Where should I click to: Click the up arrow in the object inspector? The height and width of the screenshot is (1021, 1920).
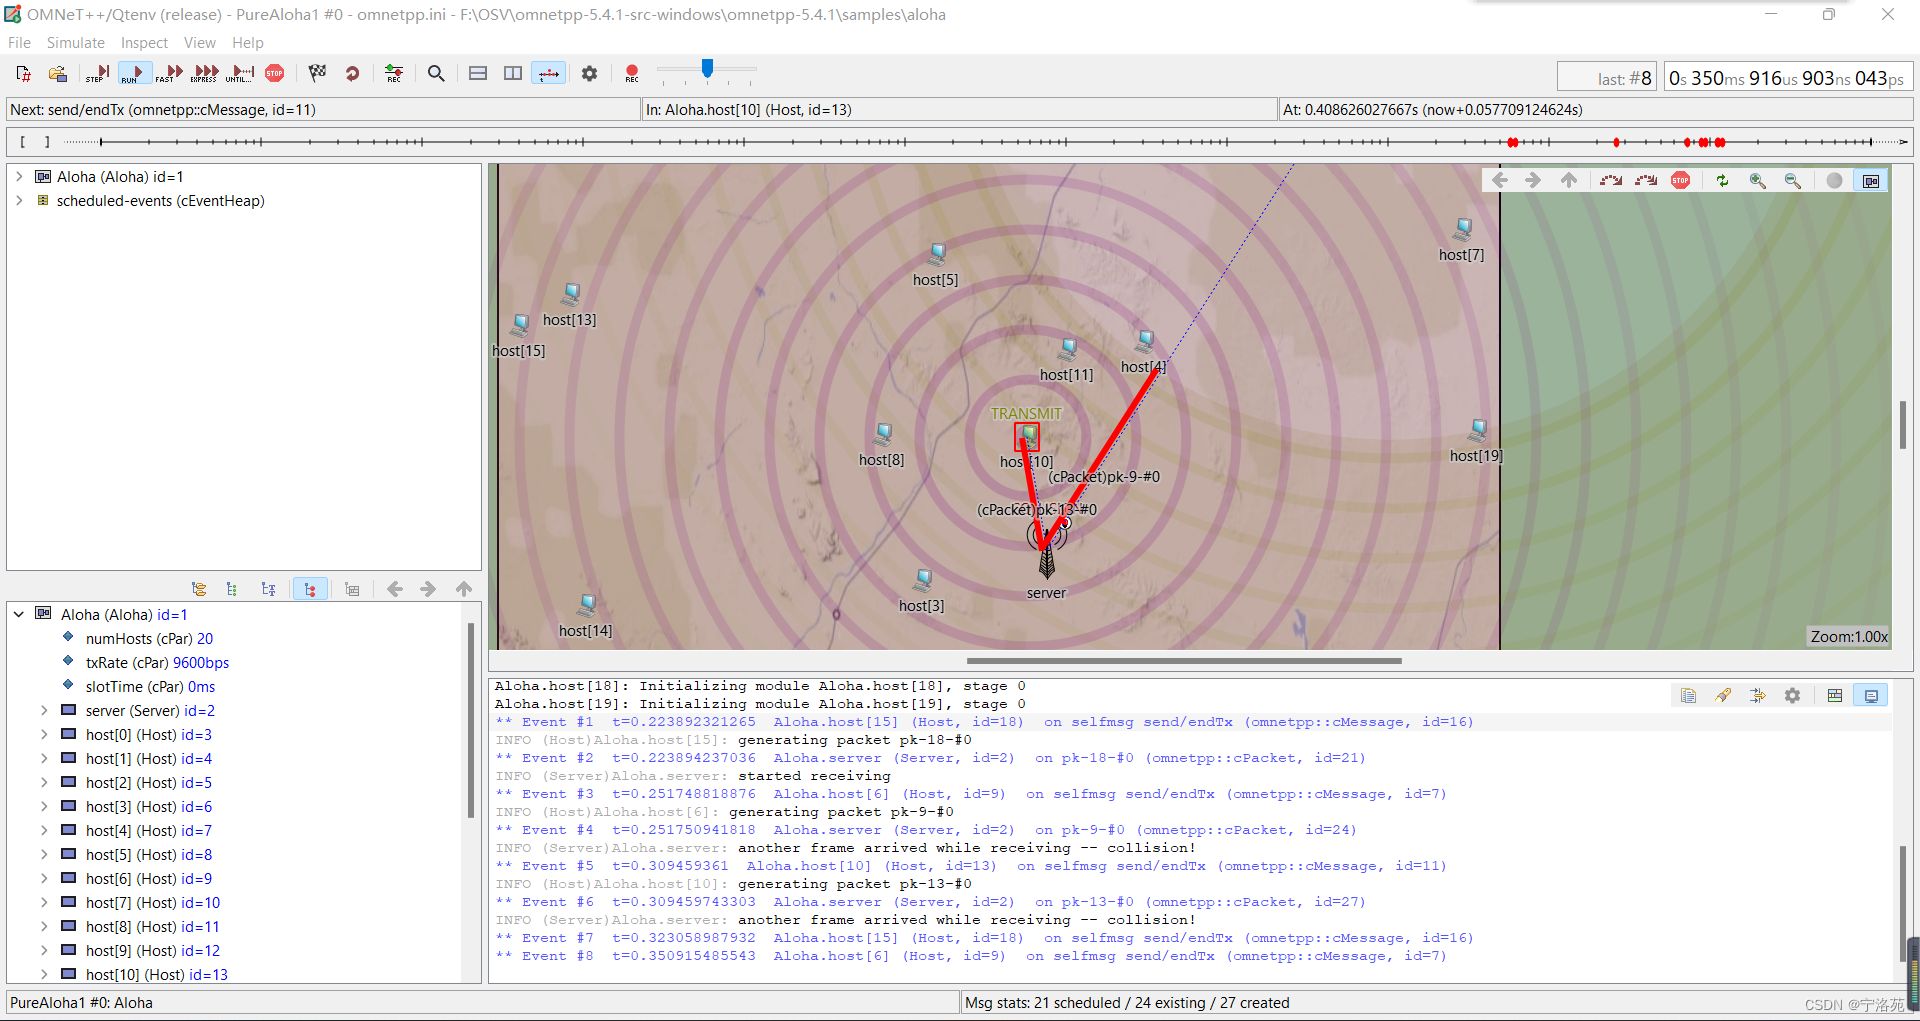[x=463, y=589]
